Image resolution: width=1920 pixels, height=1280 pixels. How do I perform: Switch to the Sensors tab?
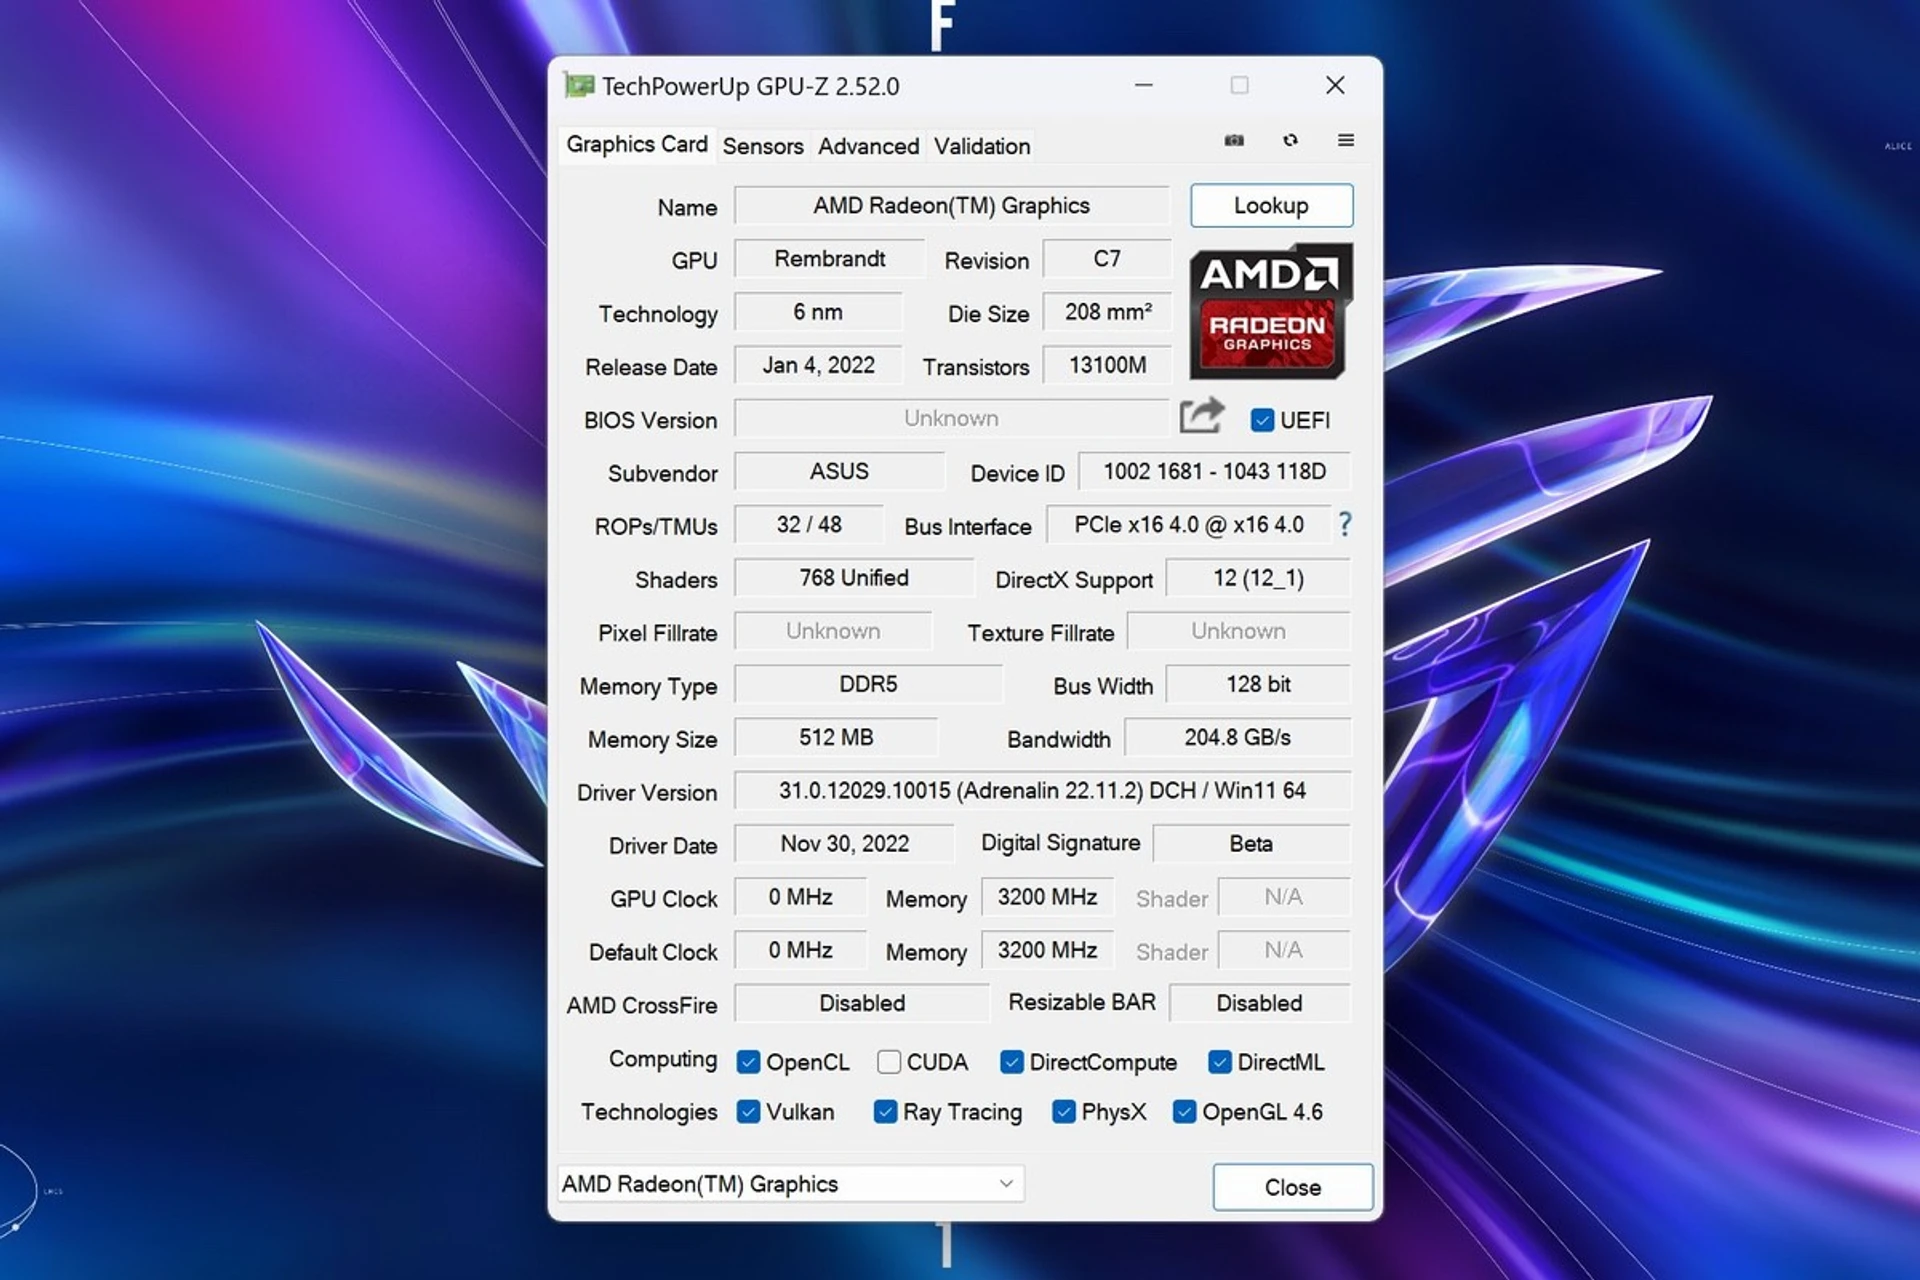coord(763,146)
